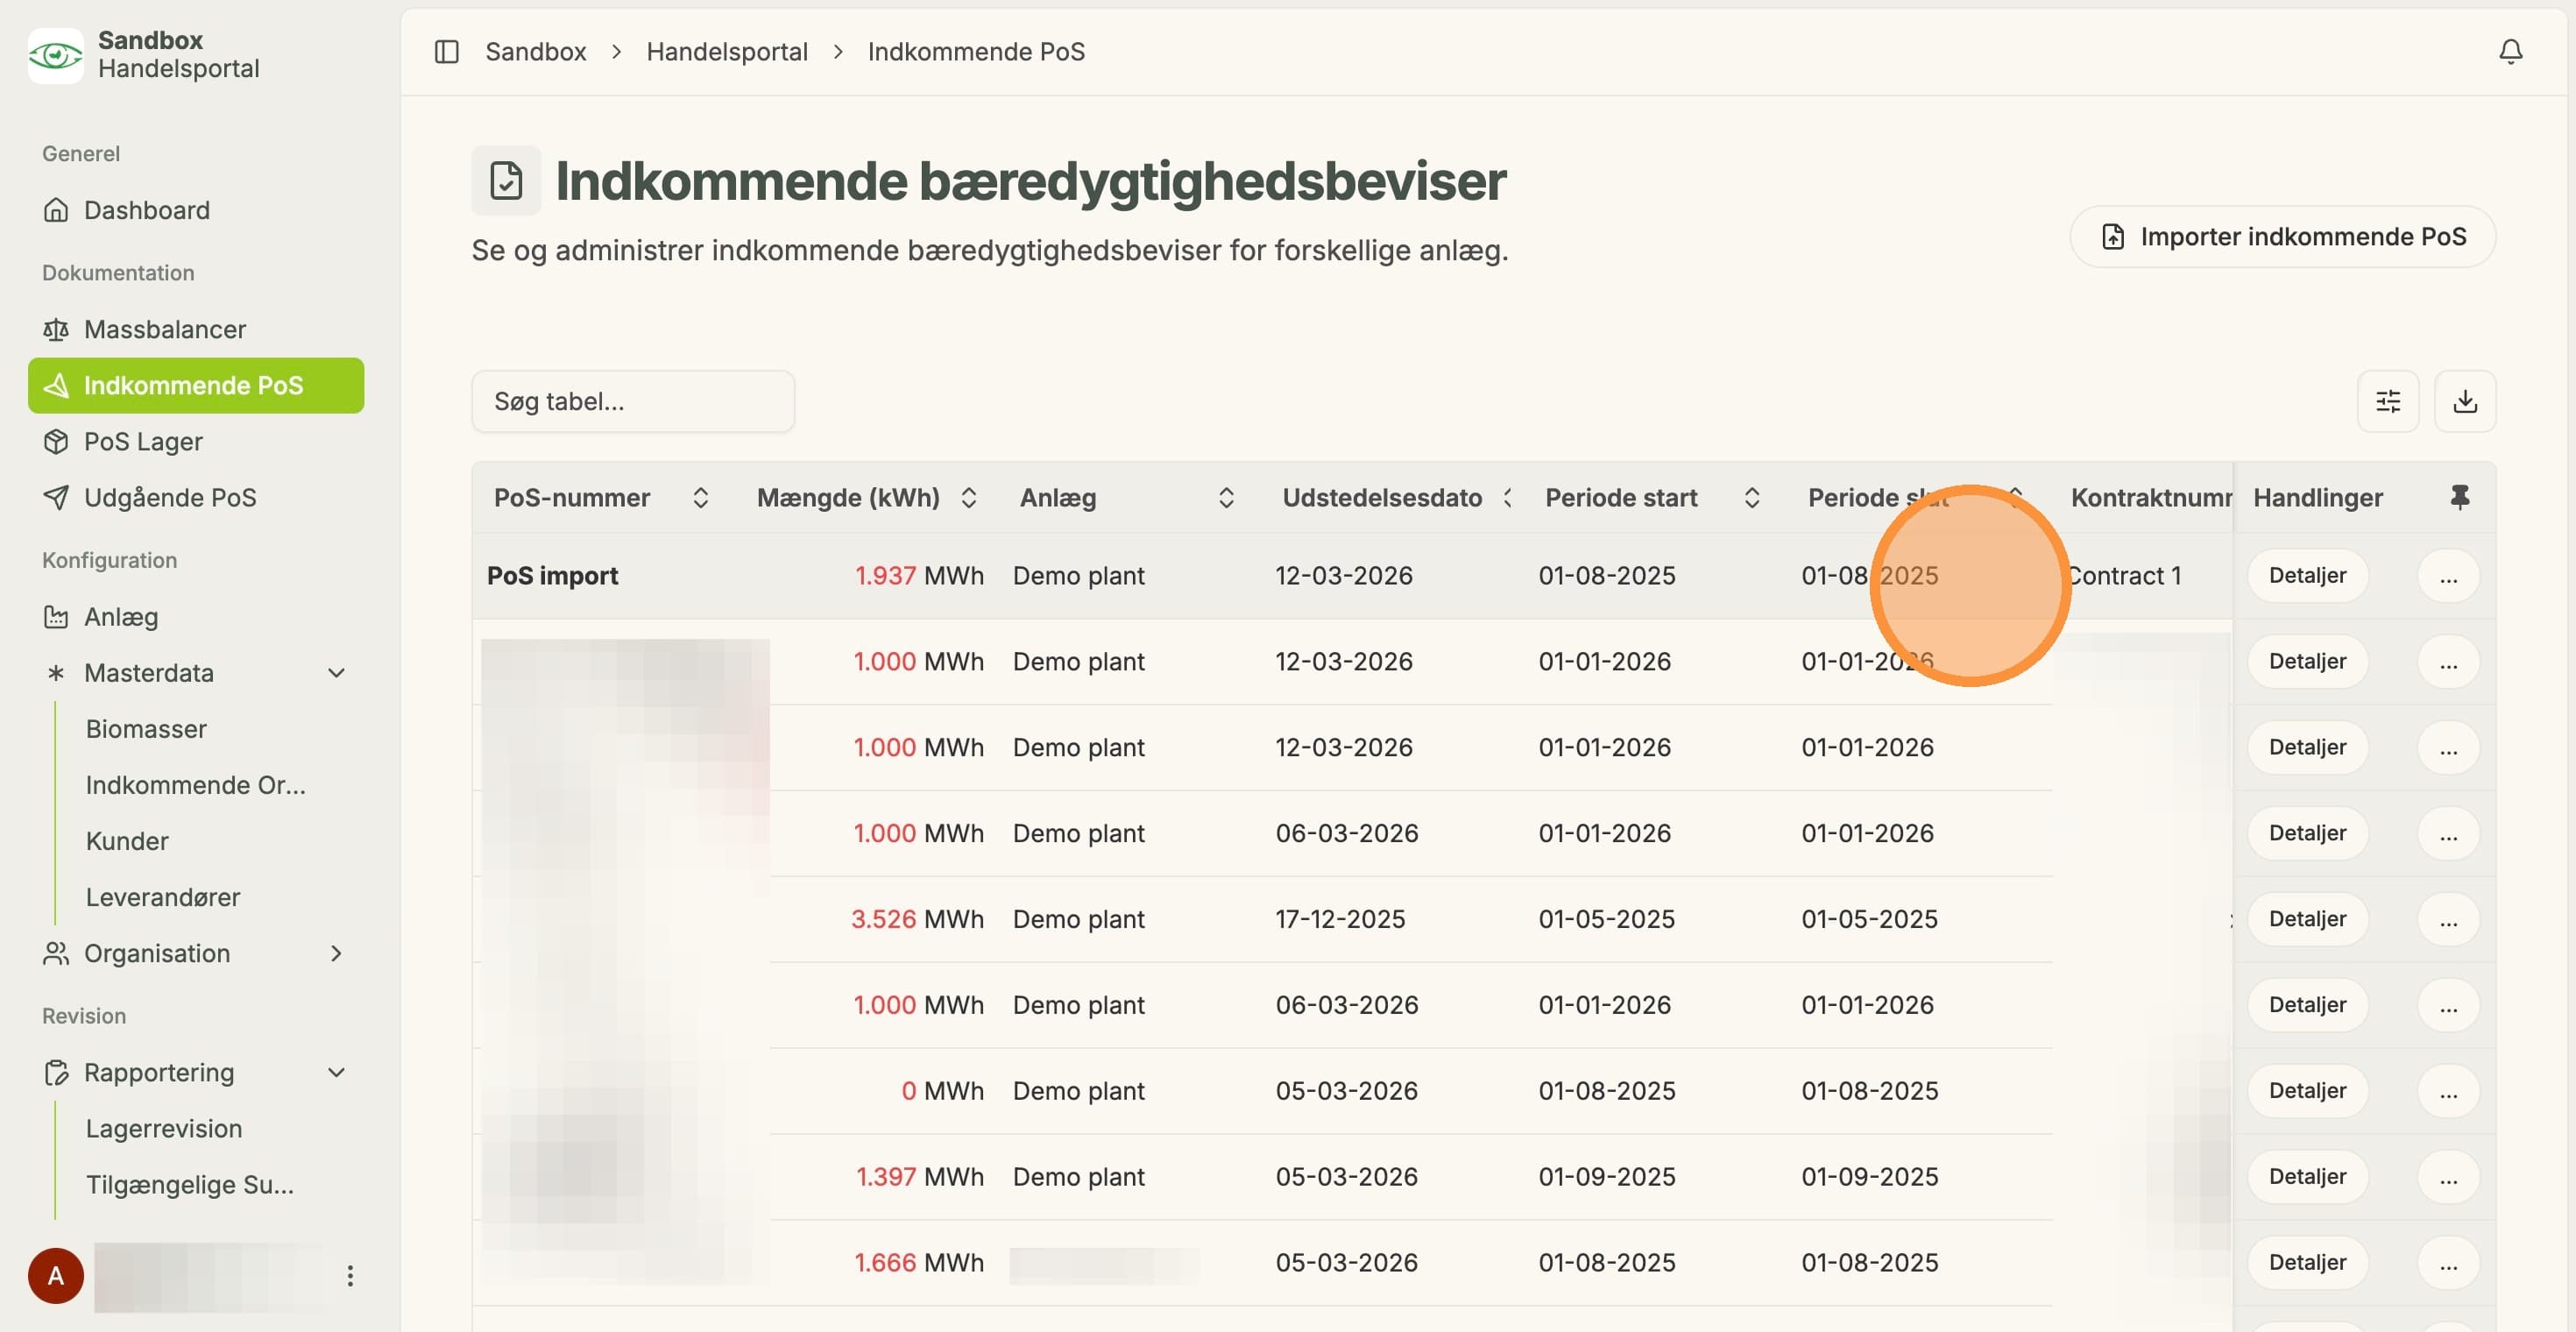This screenshot has height=1332, width=2576.
Task: Open Leverandører under Masterdata
Action: click(x=163, y=897)
